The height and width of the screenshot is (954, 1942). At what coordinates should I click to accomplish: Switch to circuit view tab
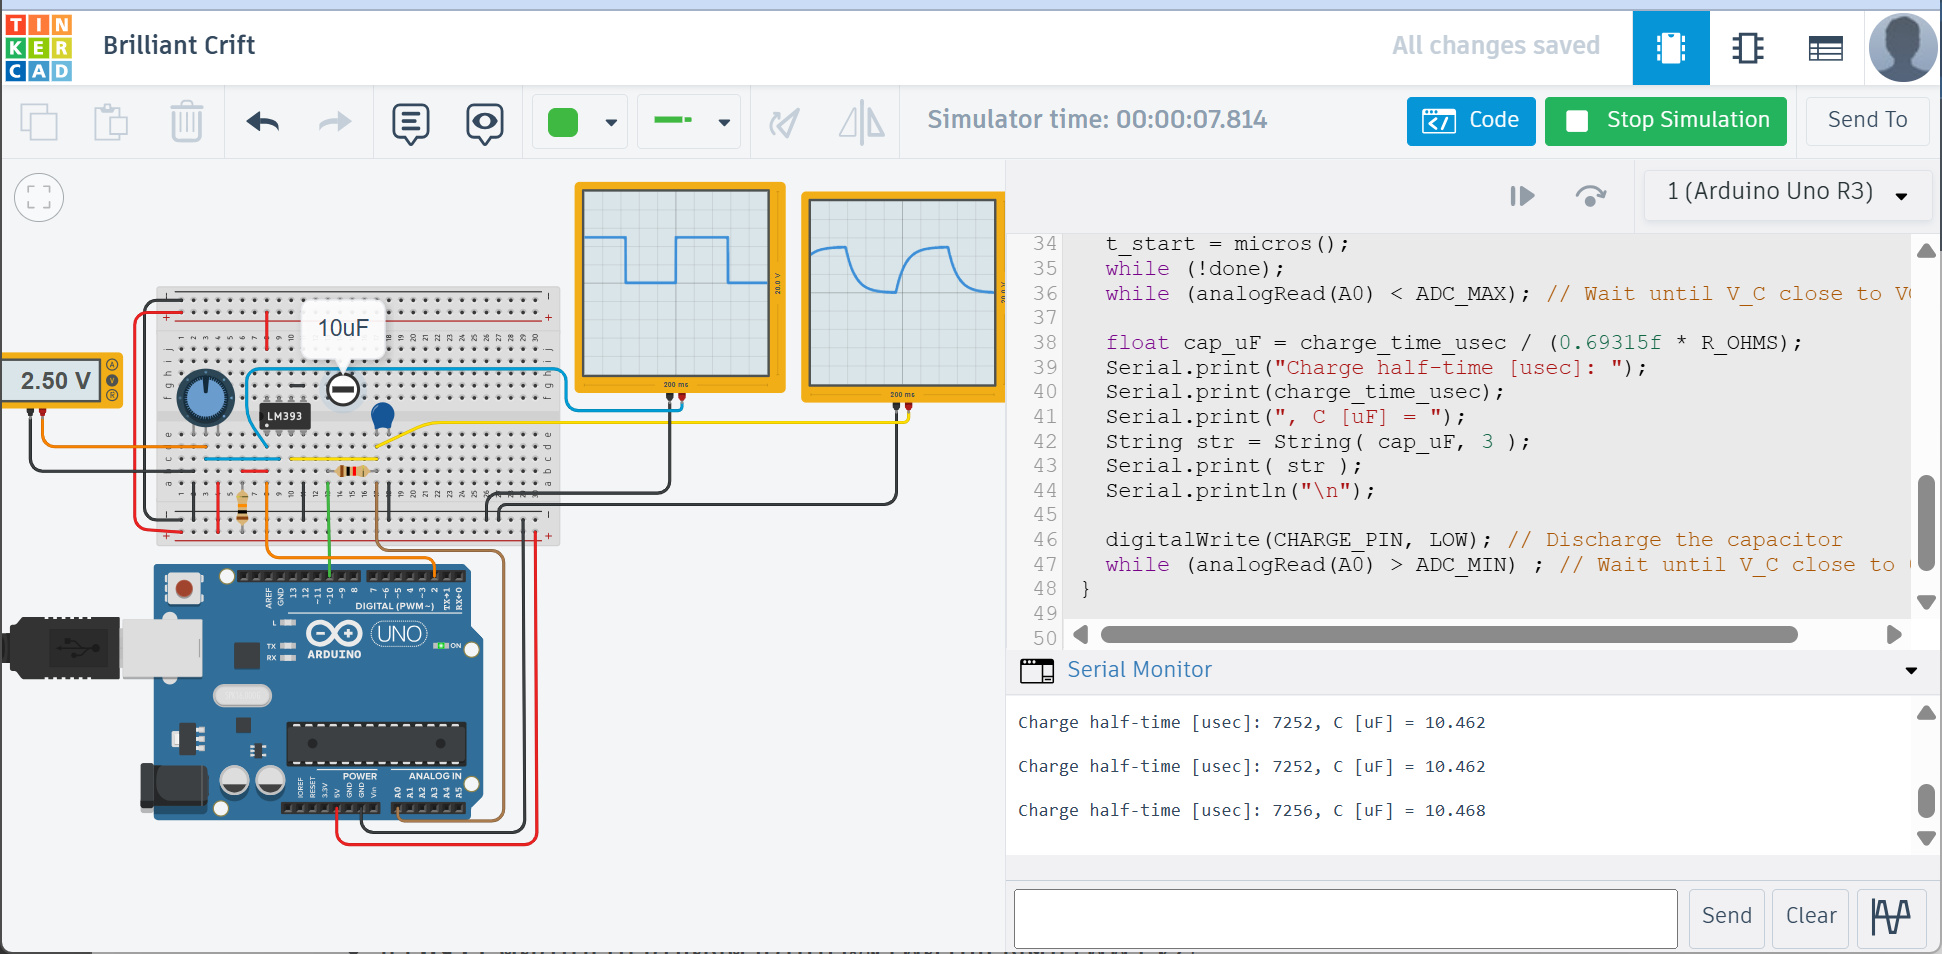[x=1670, y=48]
